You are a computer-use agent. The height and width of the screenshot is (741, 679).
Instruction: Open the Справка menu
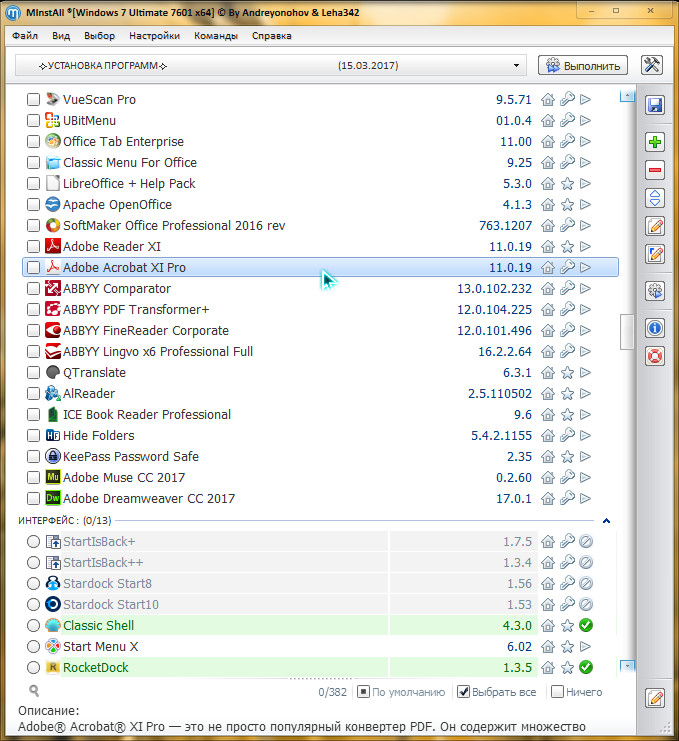272,36
